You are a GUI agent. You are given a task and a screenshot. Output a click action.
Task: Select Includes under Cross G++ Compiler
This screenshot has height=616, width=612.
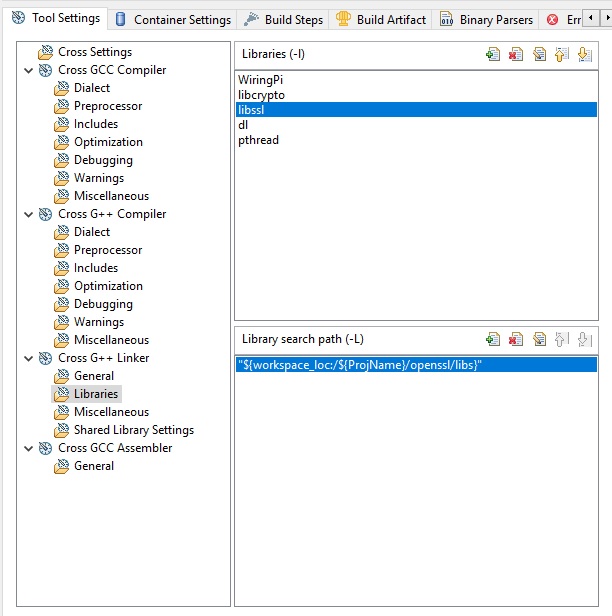point(96,268)
